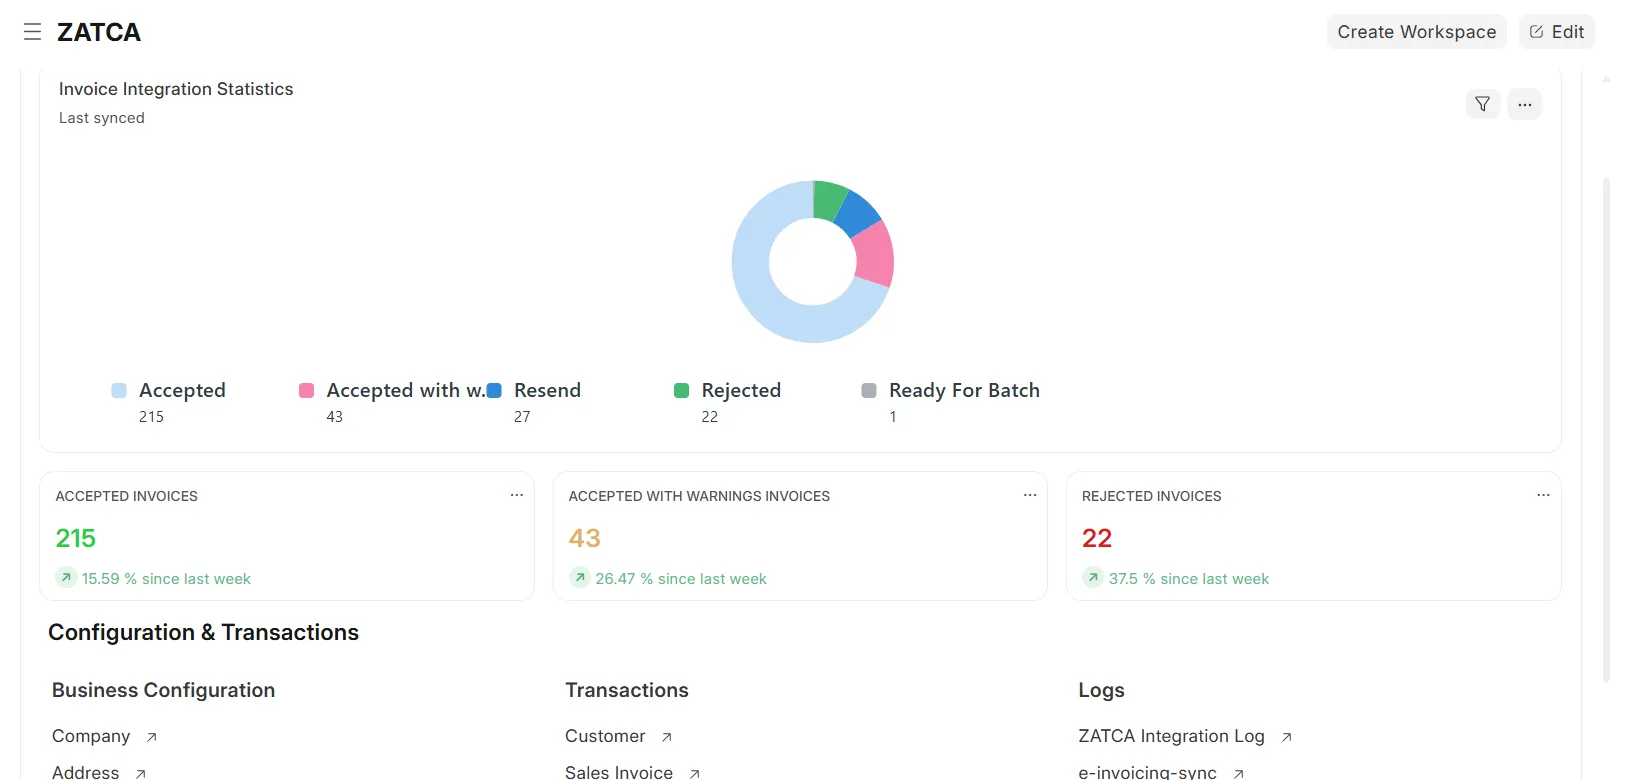Click the Rejected legend label
Screen dimensions: 1641x780
[x=741, y=390]
